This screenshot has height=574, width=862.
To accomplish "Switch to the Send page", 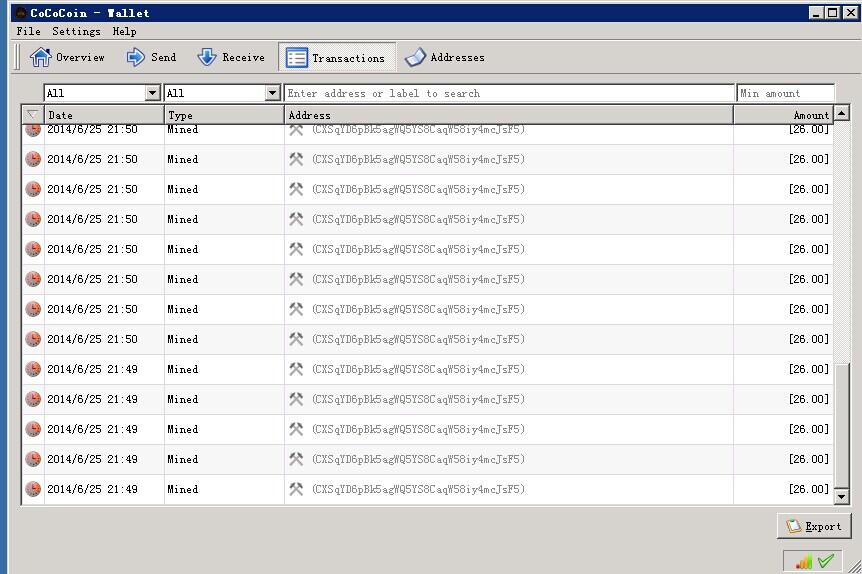I will 151,57.
